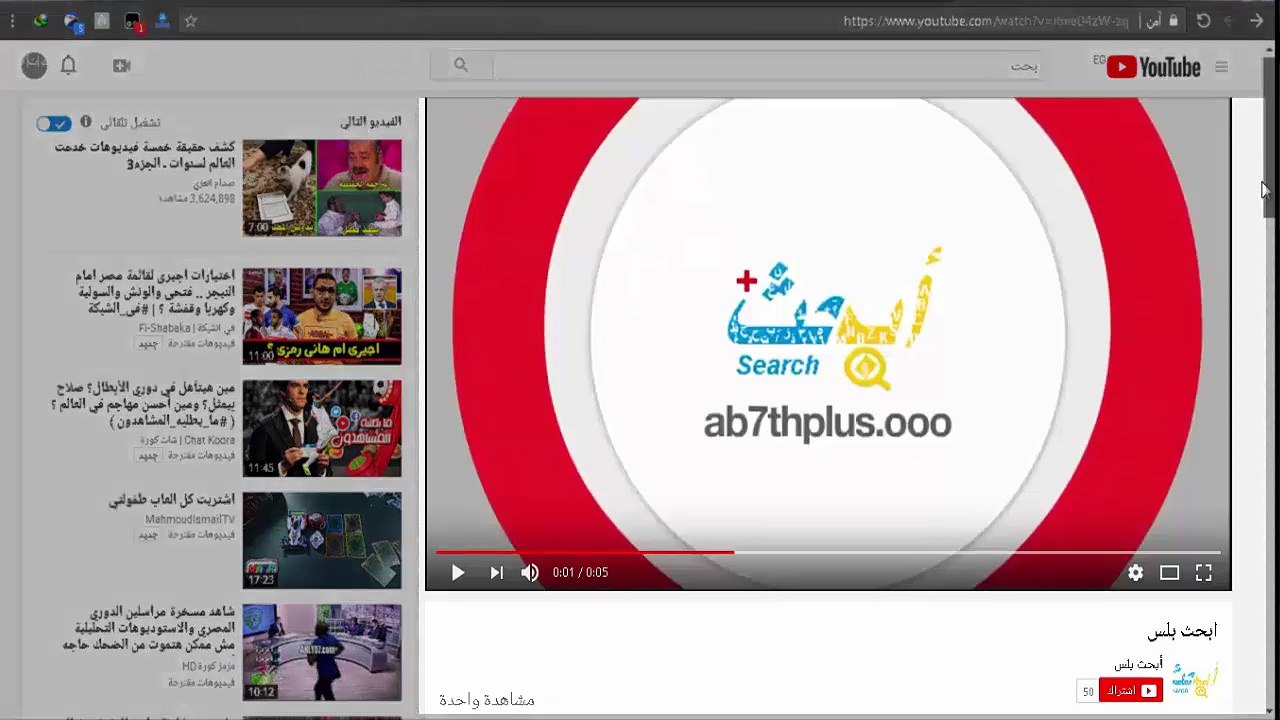Open video title مين هيتأهل في دوري الأبطال
Screen dimensions: 1280x720
[x=143, y=403]
